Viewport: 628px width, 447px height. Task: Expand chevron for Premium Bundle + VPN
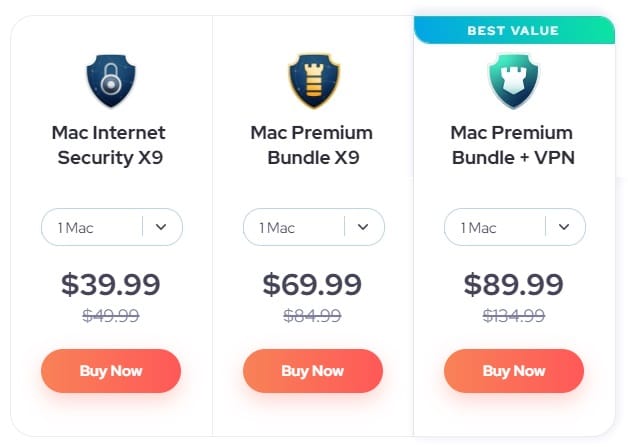pyautogui.click(x=564, y=227)
